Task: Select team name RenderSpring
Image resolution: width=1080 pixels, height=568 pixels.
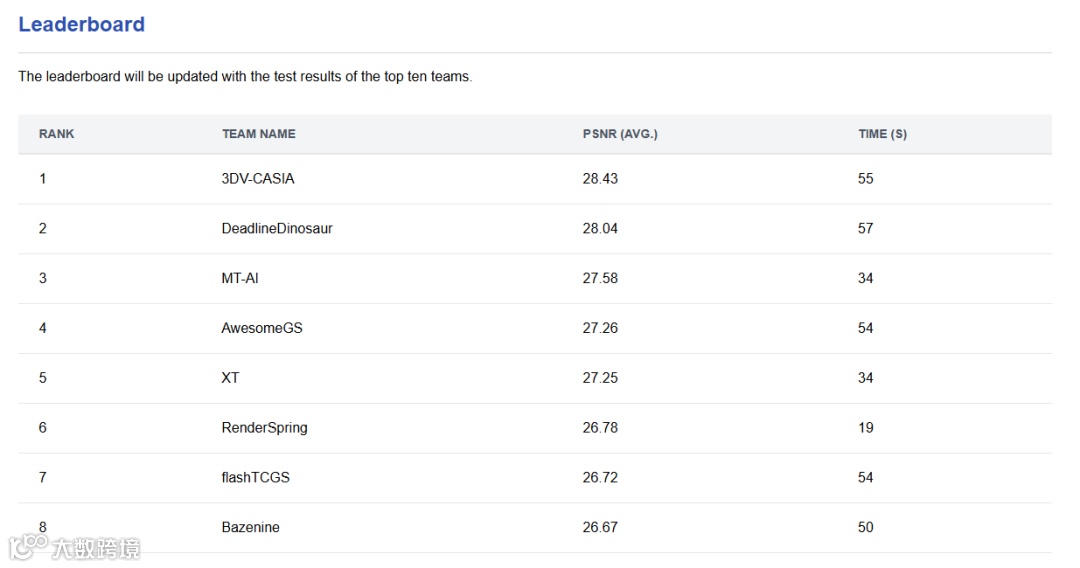Action: pyautogui.click(x=264, y=428)
